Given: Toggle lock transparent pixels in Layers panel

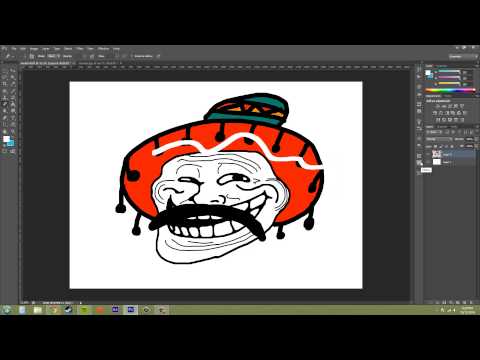Looking at the screenshot, I should click(435, 146).
